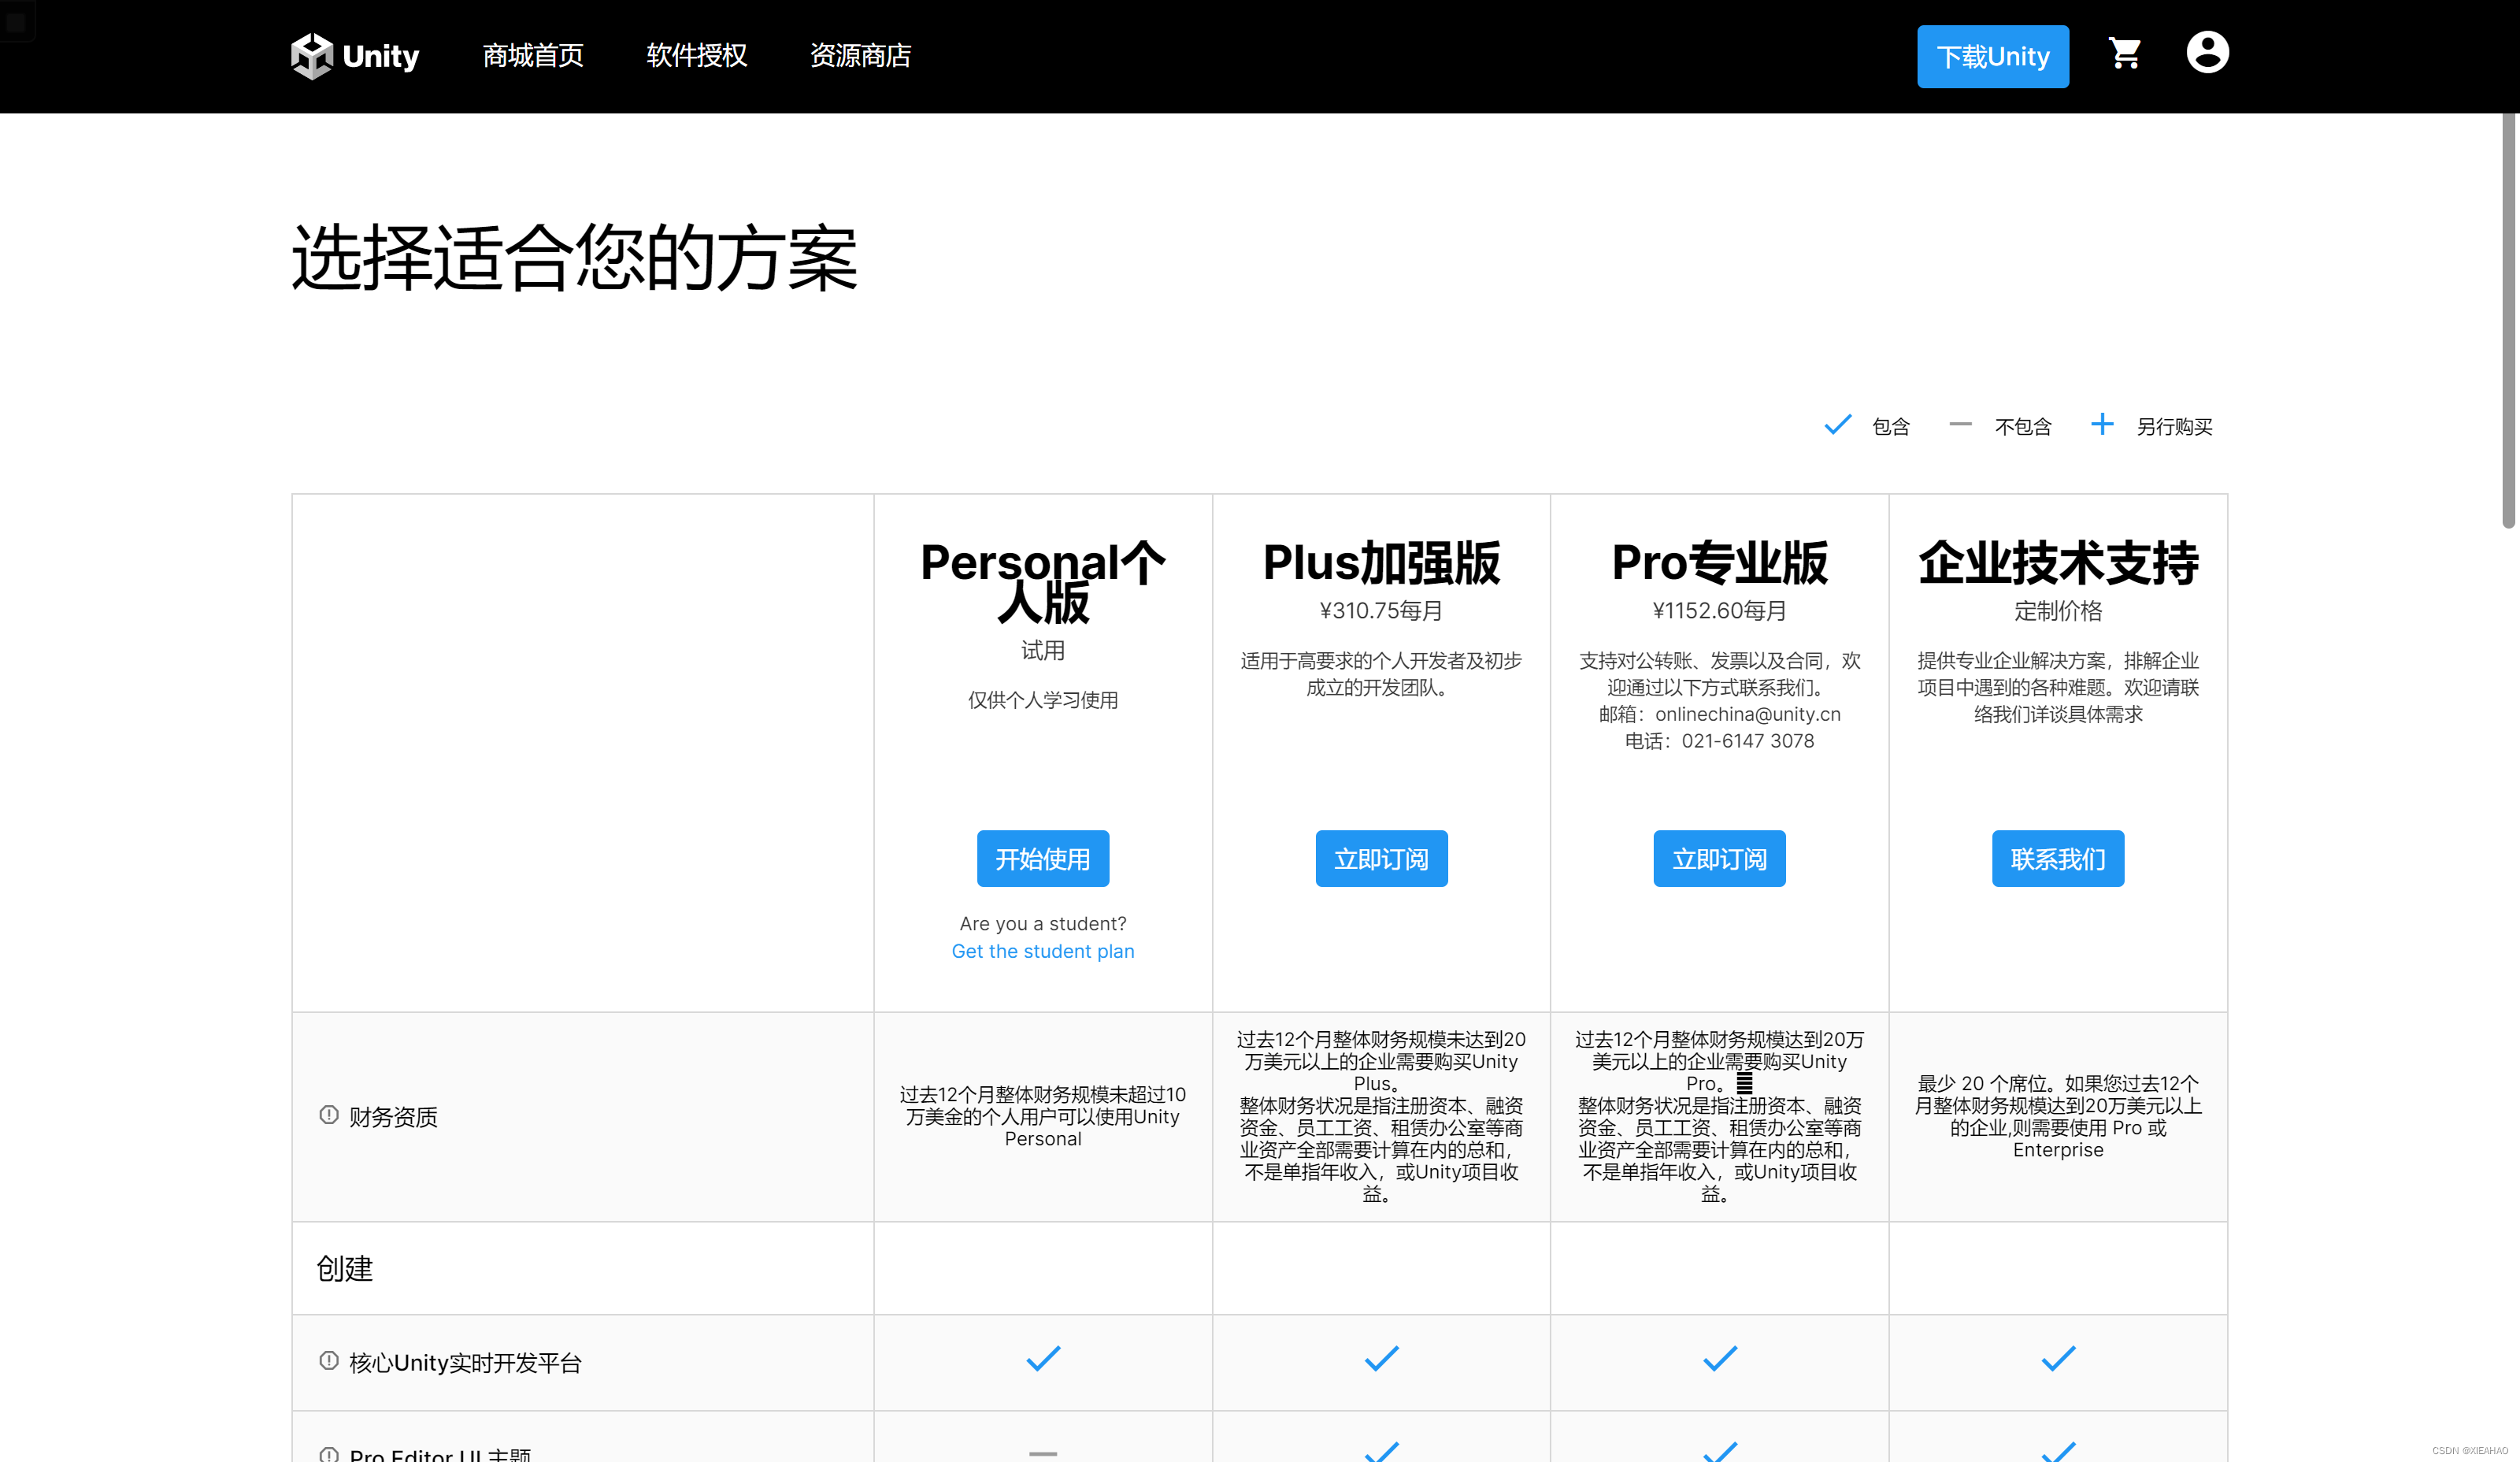Image resolution: width=2520 pixels, height=1462 pixels.
Task: Click info icon next to 核心Unity实时开发平台
Action: coord(328,1361)
